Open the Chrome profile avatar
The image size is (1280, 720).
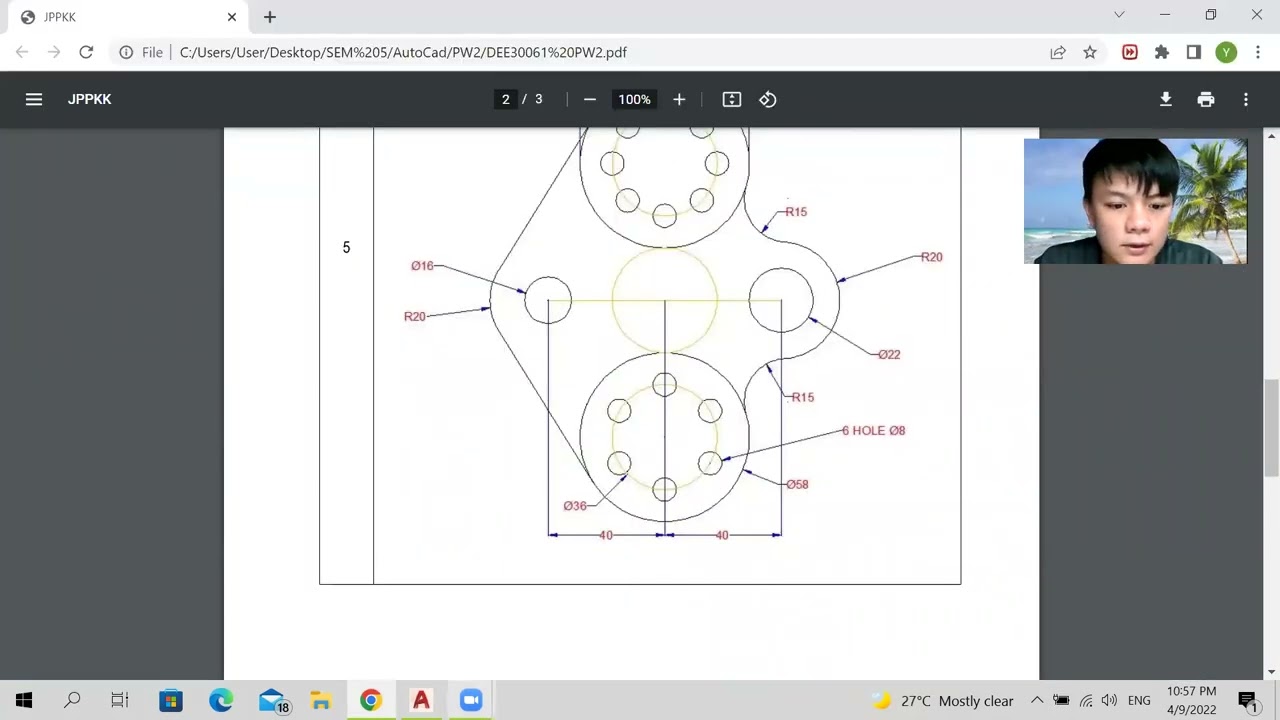pos(1226,52)
